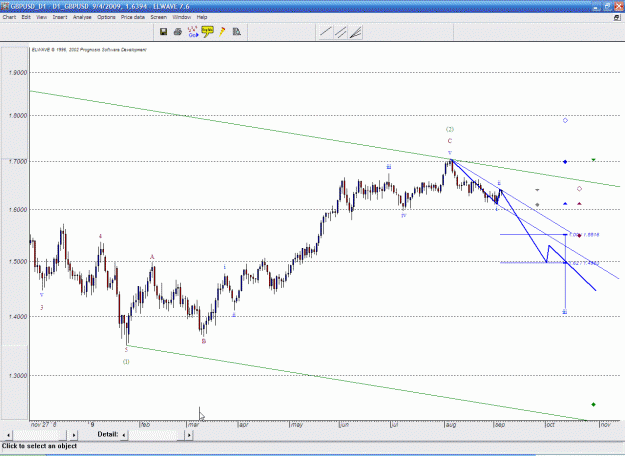Viewport: 625px width, 456px height.
Task: Select the fan lines tool
Action: click(355, 32)
